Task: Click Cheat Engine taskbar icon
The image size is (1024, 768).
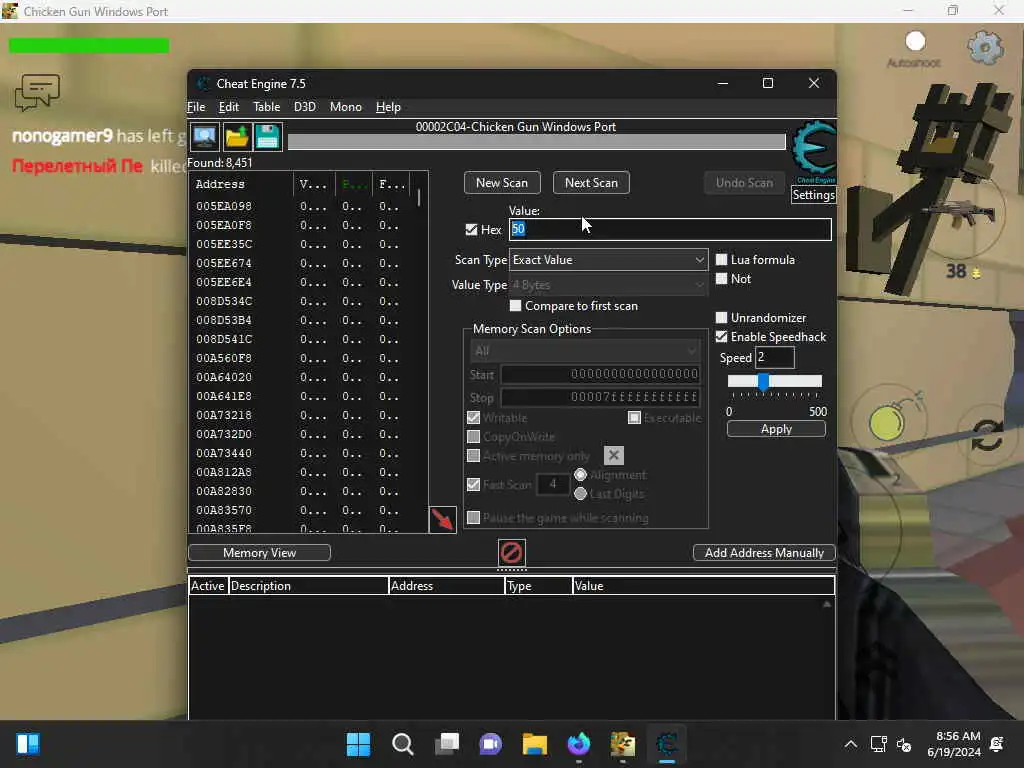Action: (x=667, y=744)
